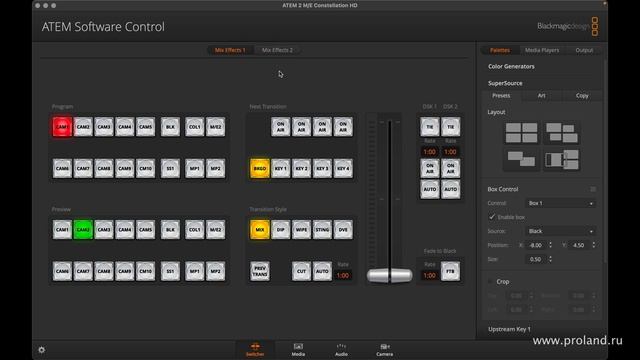Adjust Position Y value stepper
Image resolution: width=640 pixels, height=360 pixels.
[x=593, y=245]
